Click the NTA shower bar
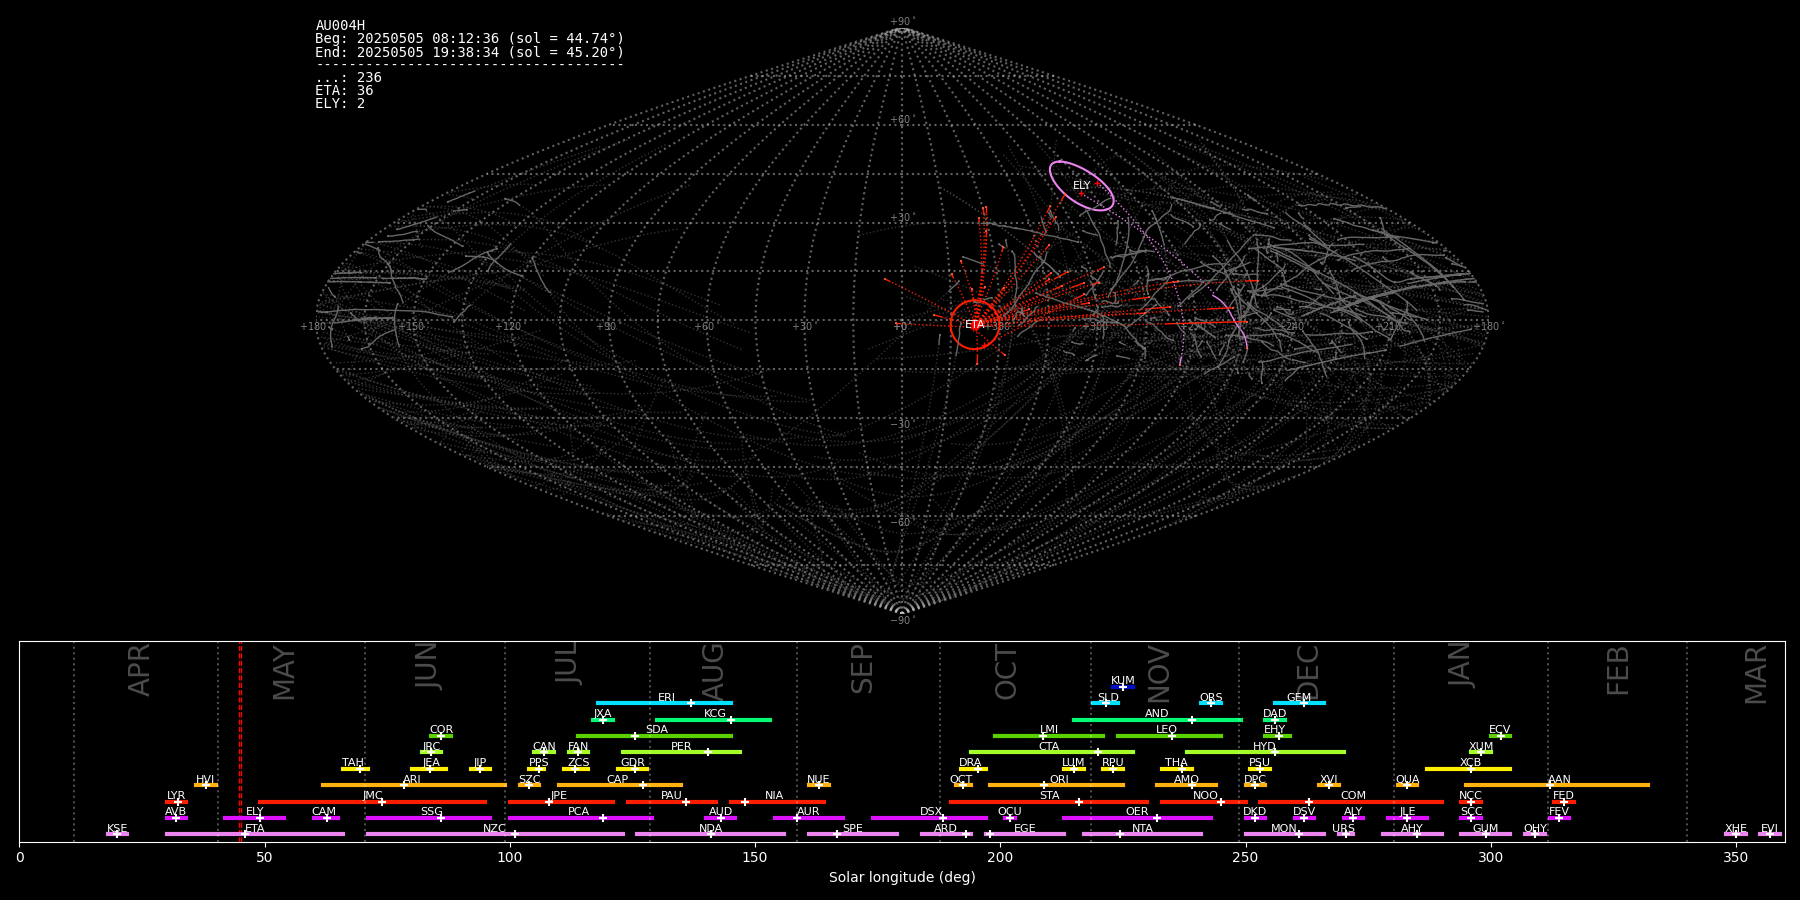 point(1142,834)
